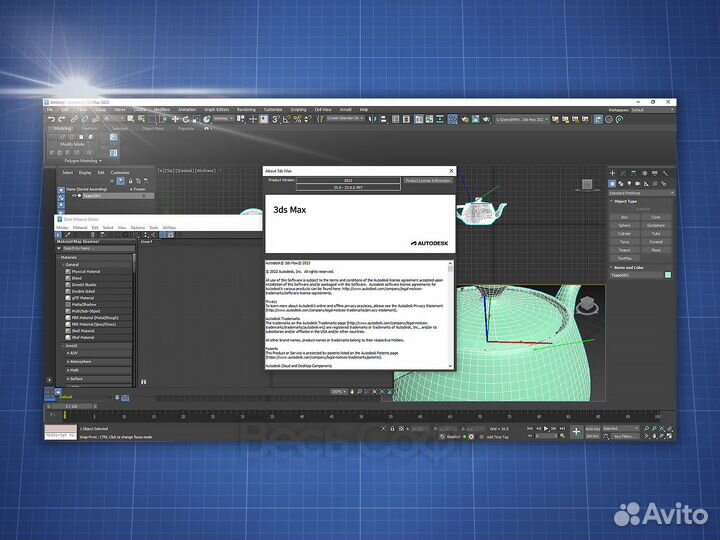Open the Teapot001 object color swatch
This screenshot has height=540, width=720.
[x=668, y=275]
